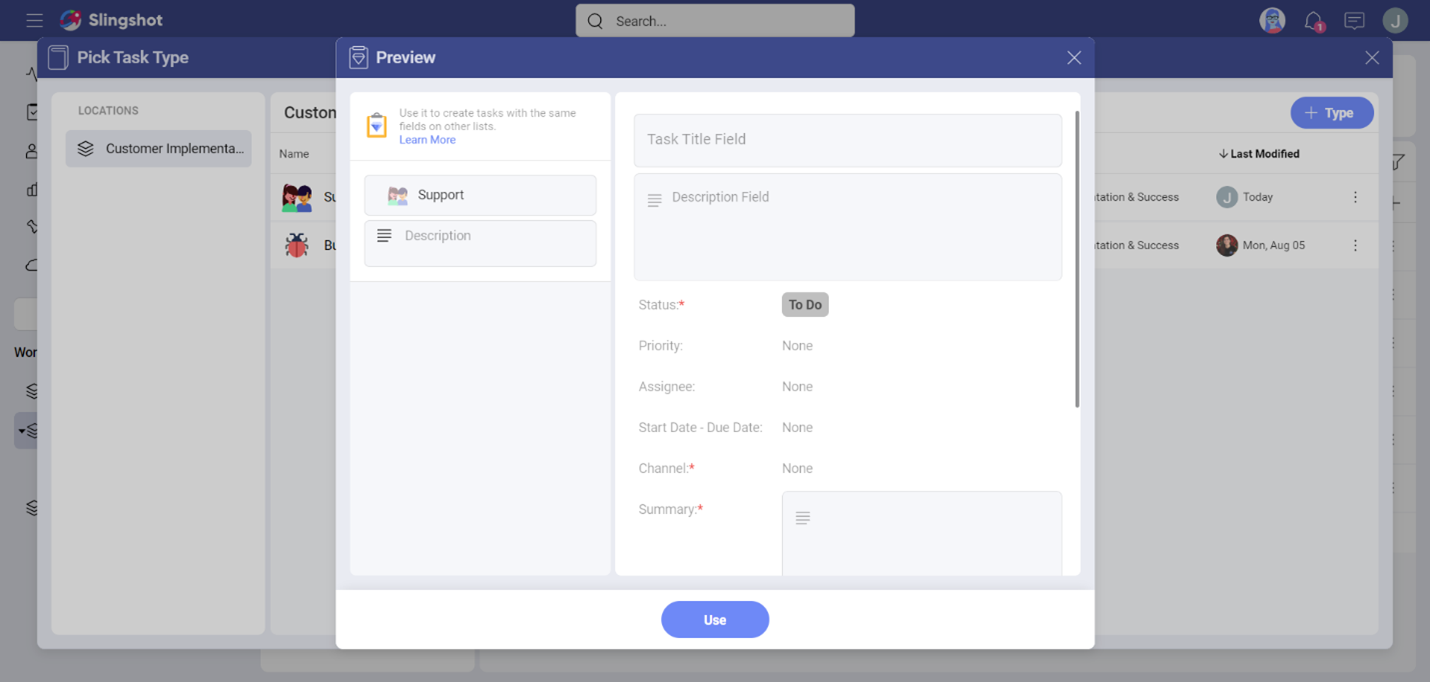The width and height of the screenshot is (1430, 682).
Task: Click three-dot menu on Mon, Aug 05 row
Action: pos(1355,245)
